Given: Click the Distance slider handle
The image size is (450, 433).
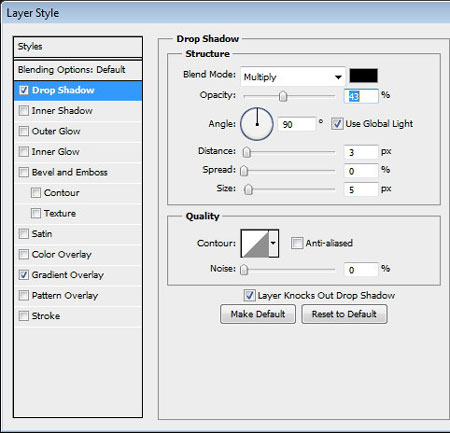Looking at the screenshot, I should 247,153.
